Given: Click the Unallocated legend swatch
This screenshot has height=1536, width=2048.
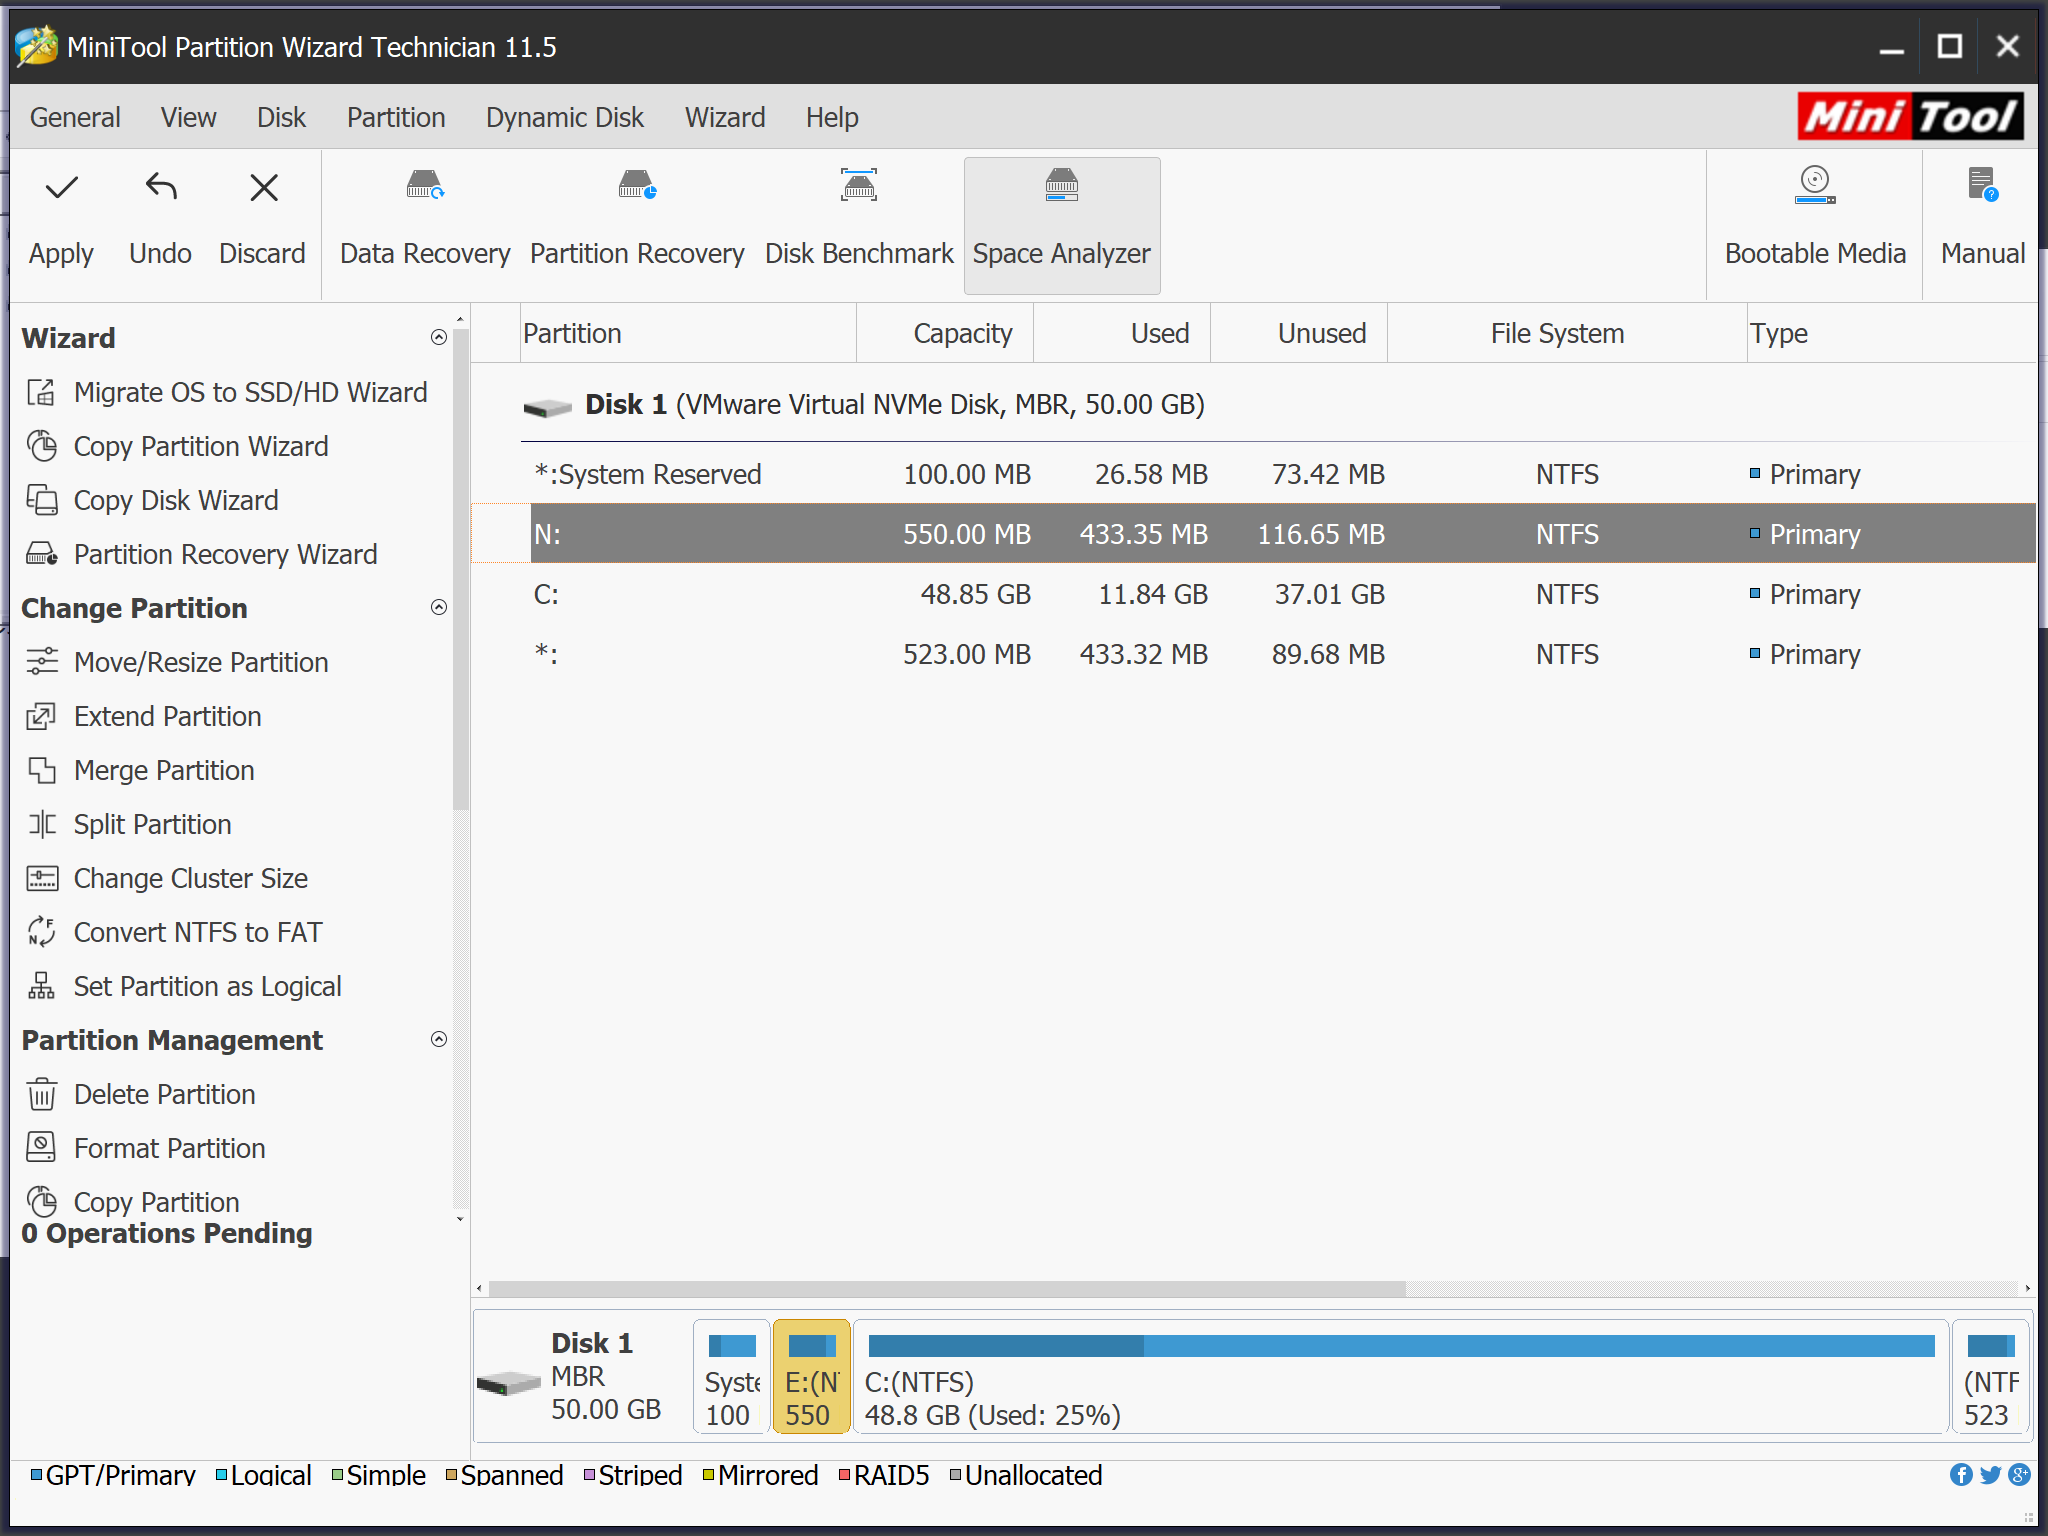Looking at the screenshot, I should click(958, 1475).
